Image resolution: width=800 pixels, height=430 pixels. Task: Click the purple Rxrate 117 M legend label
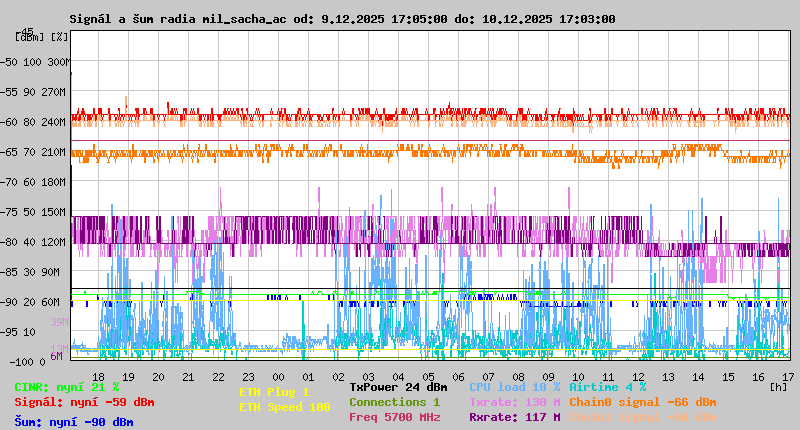coord(514,417)
